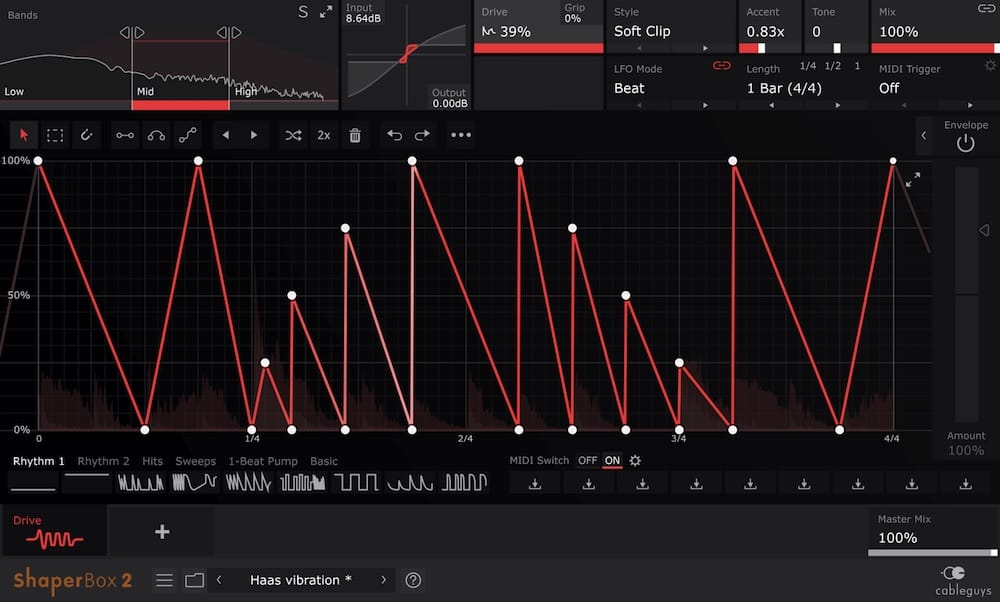The image size is (1000, 602).
Task: Select the Drive shaper tab
Action: pos(54,531)
